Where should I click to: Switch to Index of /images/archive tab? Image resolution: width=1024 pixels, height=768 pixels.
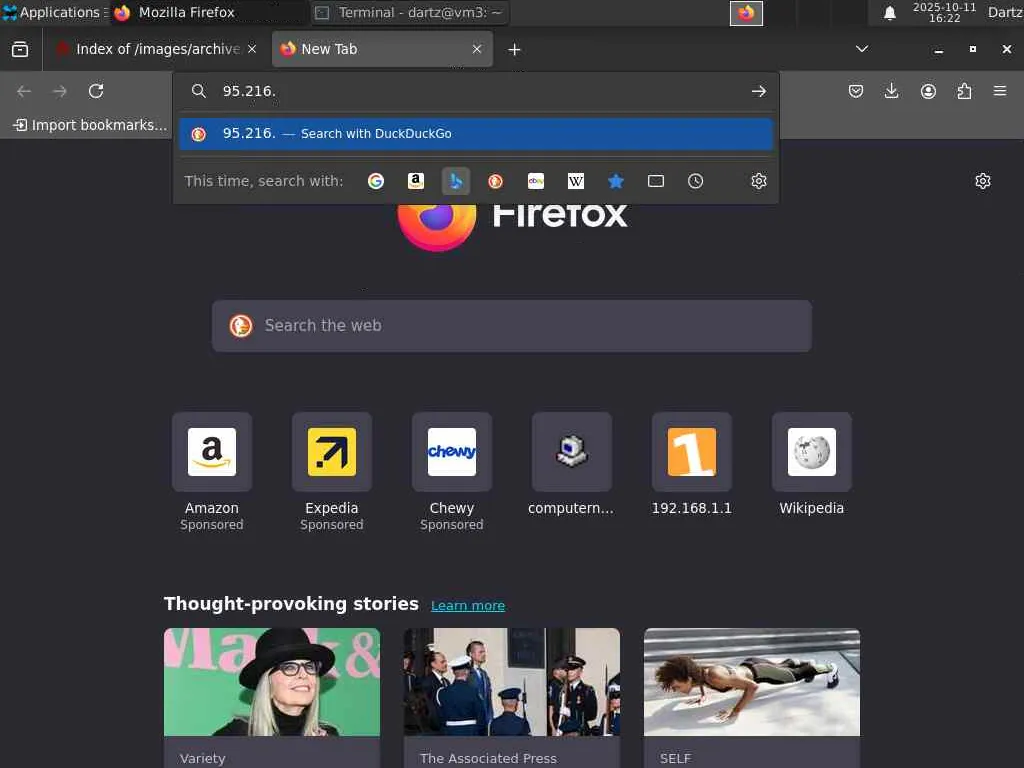[x=150, y=49]
